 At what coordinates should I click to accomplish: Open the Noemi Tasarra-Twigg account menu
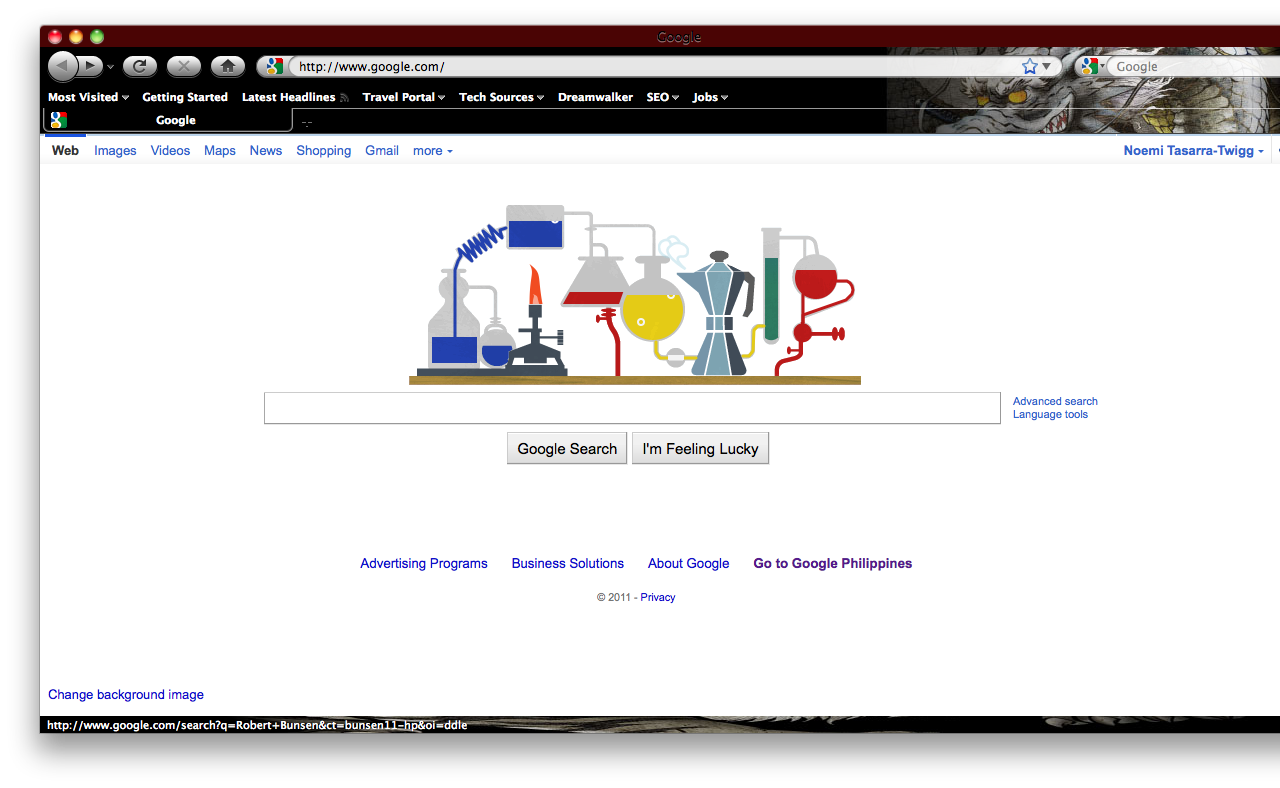coord(1194,151)
